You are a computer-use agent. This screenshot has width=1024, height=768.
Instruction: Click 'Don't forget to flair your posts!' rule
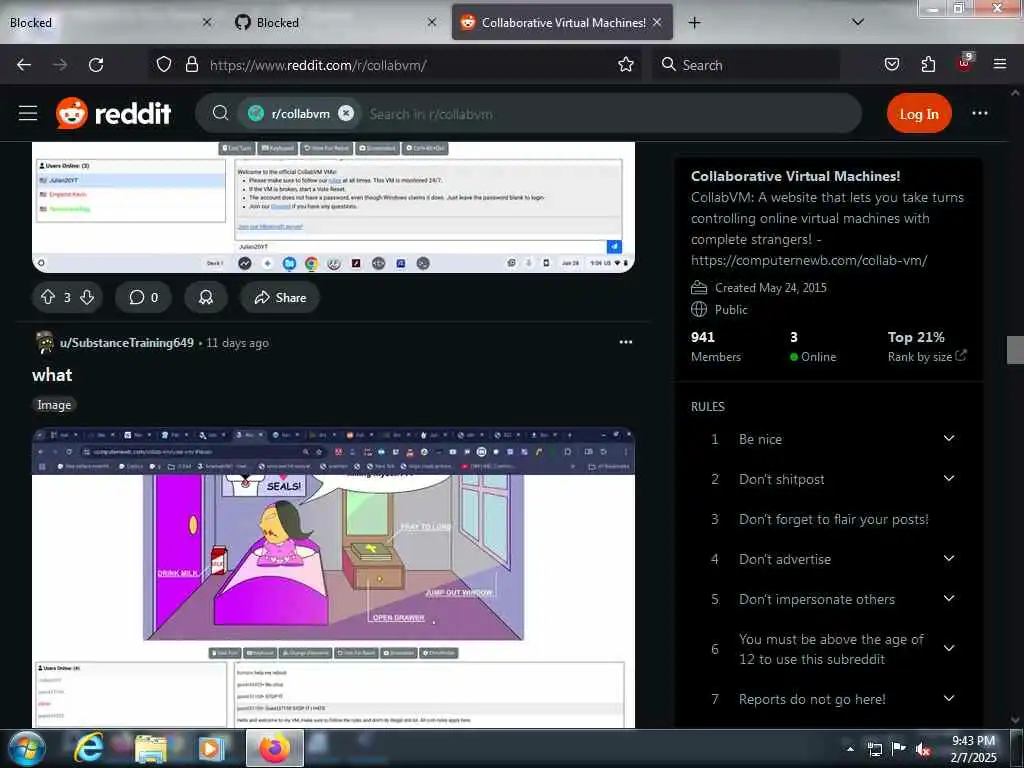click(833, 519)
